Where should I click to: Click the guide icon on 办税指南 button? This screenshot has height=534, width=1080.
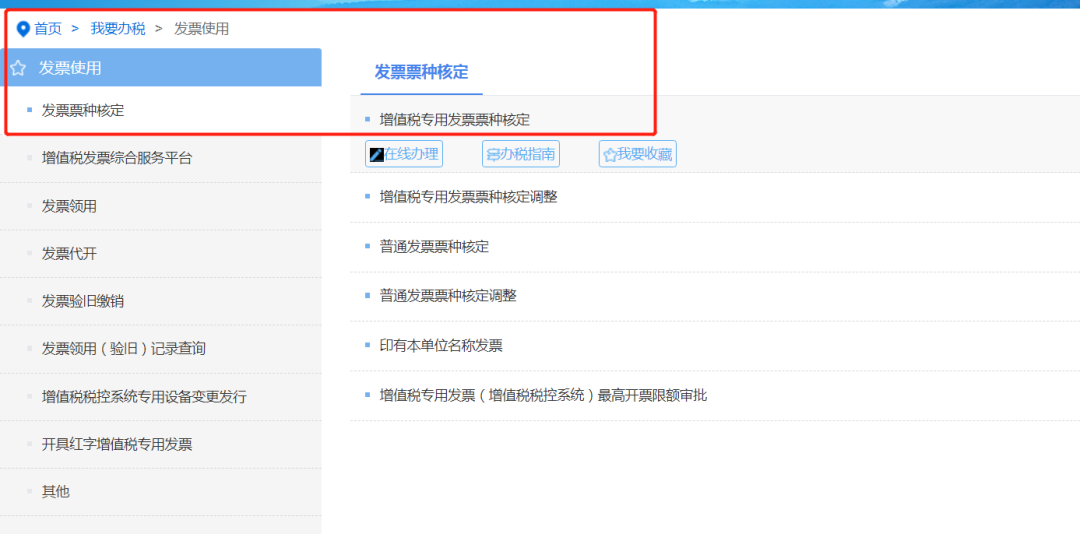492,155
